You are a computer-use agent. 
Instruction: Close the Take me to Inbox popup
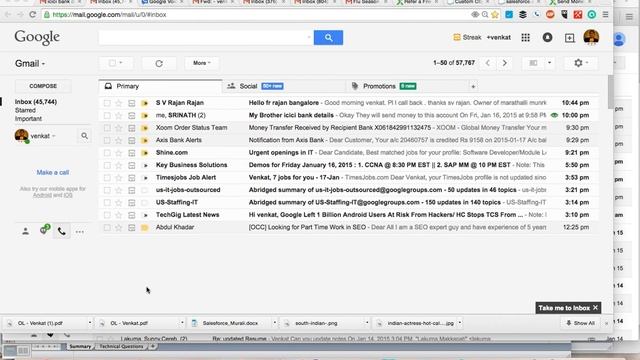click(596, 308)
